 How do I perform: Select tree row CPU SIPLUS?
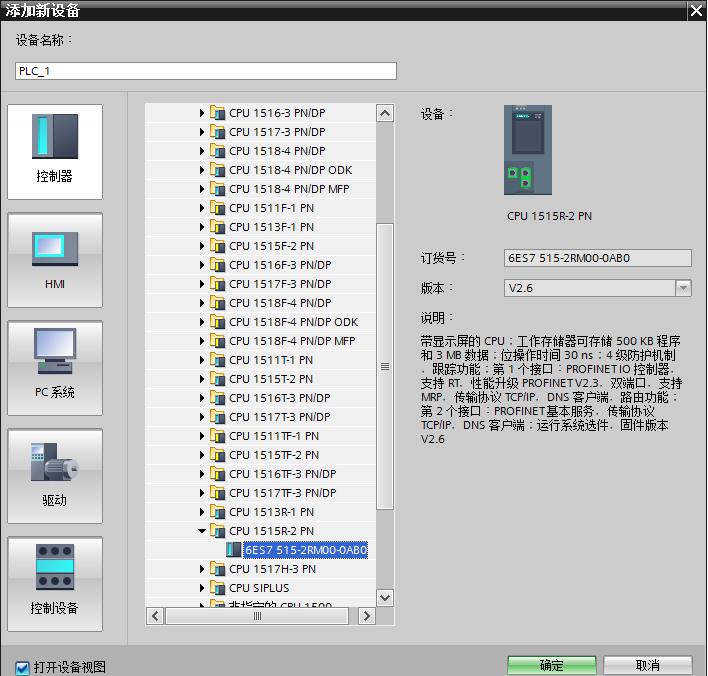261,588
